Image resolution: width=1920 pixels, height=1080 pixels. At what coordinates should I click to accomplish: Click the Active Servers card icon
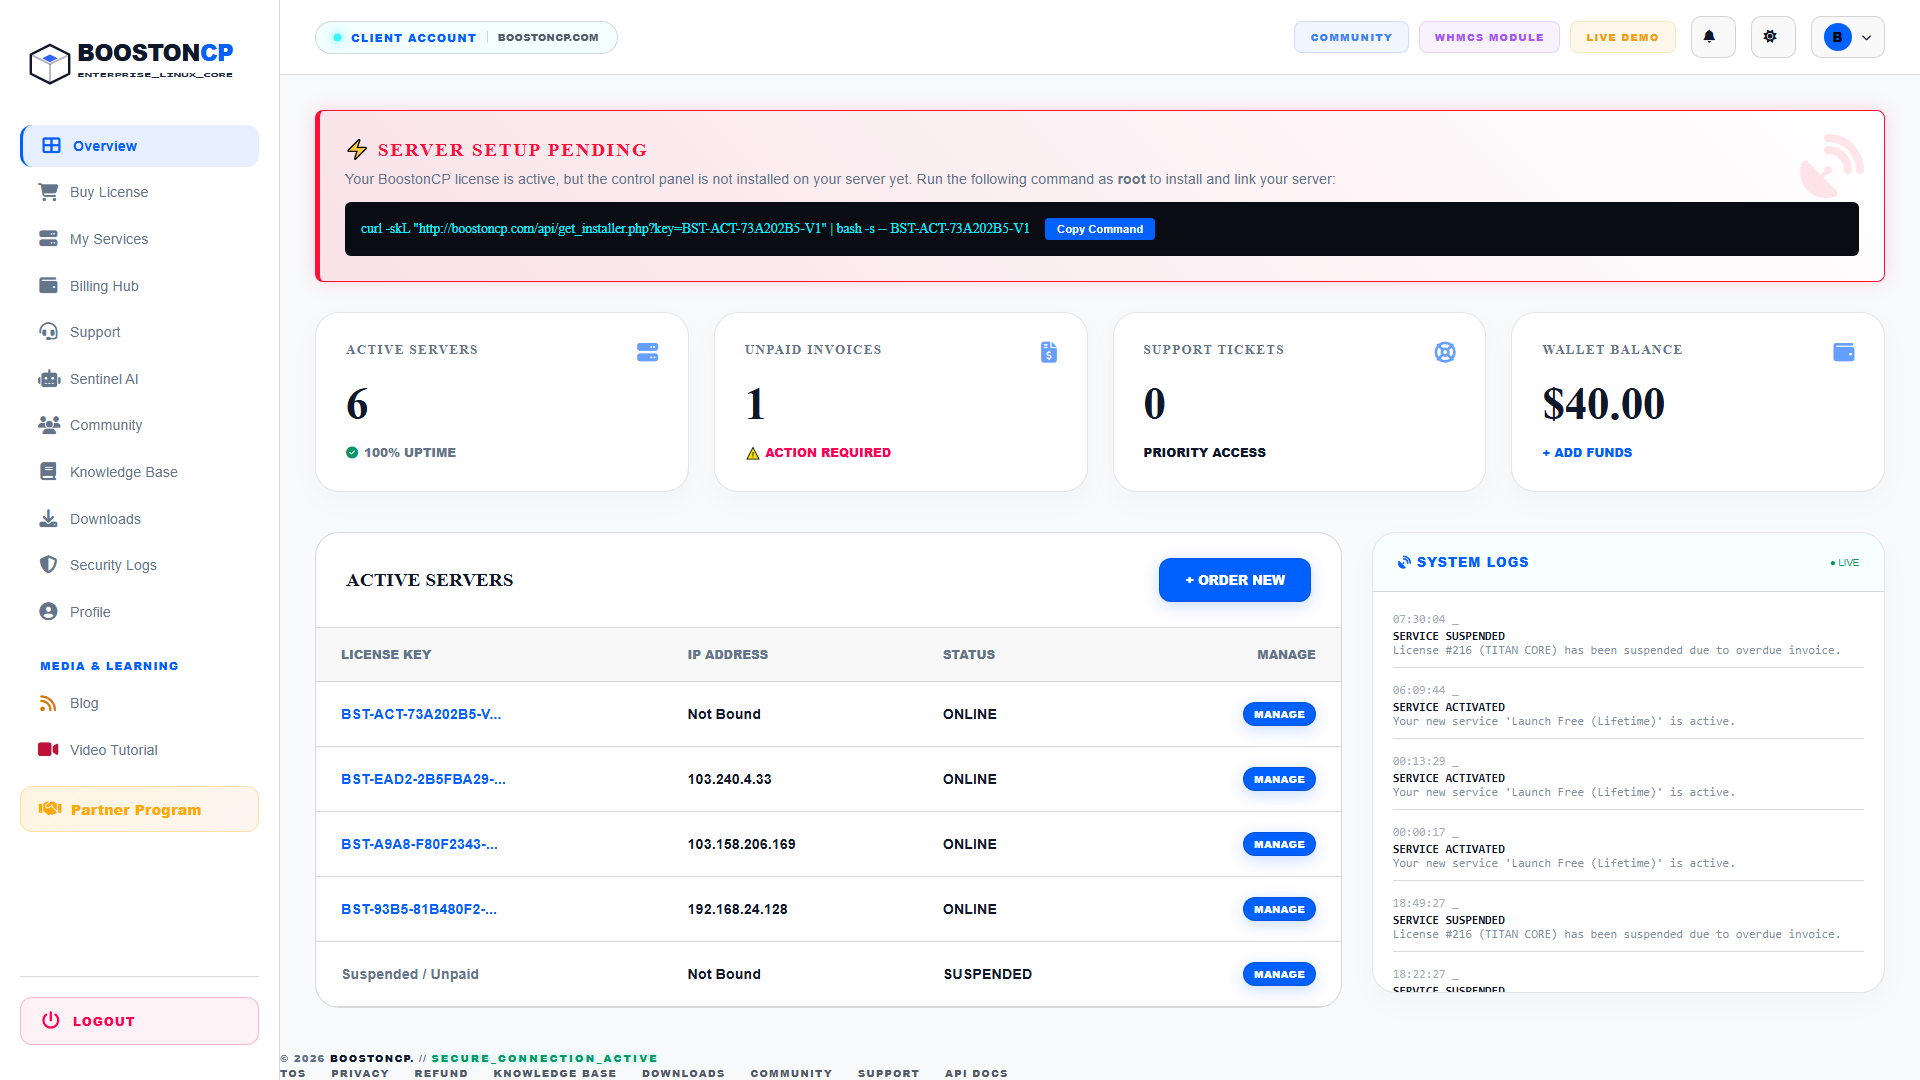coord(647,352)
